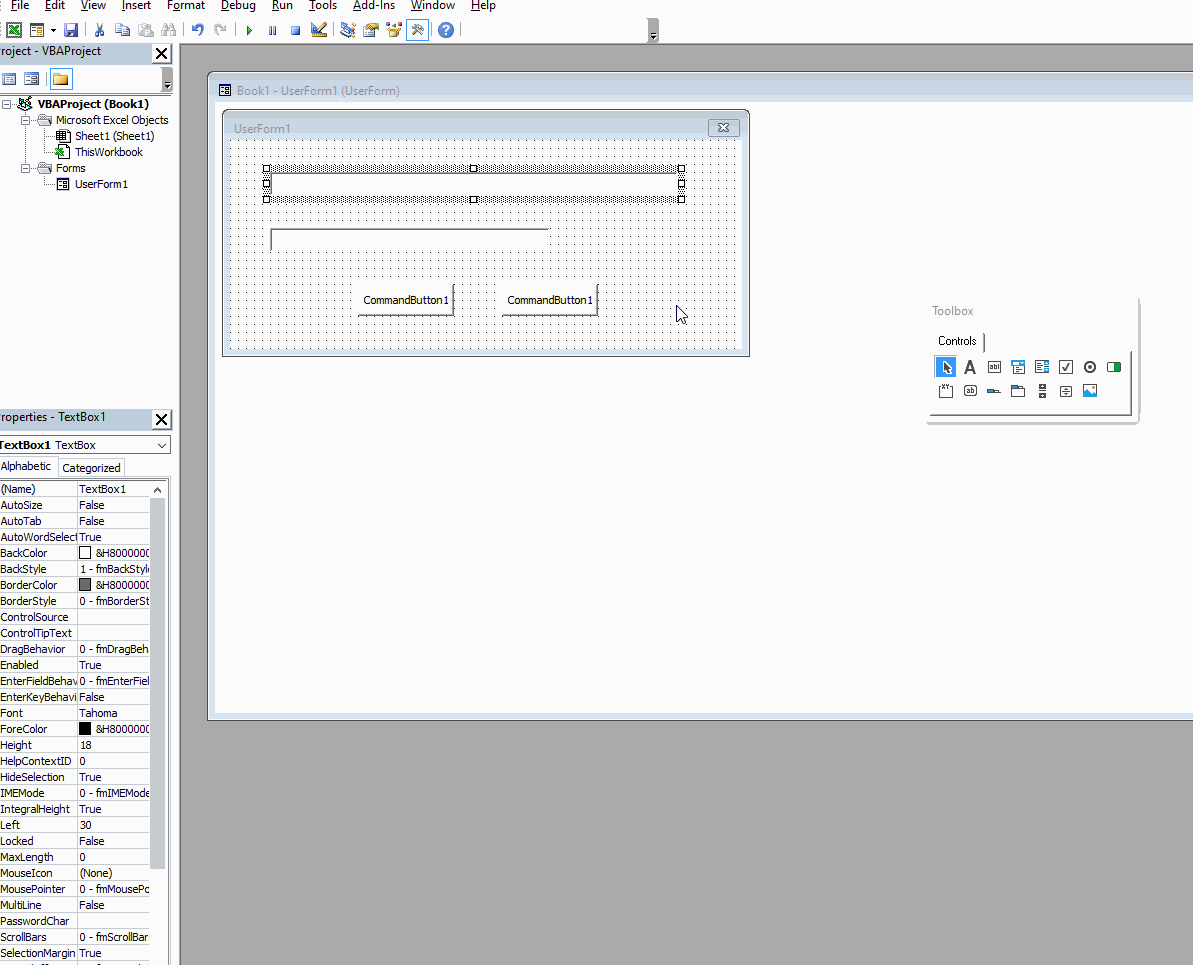Open Find with the binoculars icon

pyautogui.click(x=169, y=30)
